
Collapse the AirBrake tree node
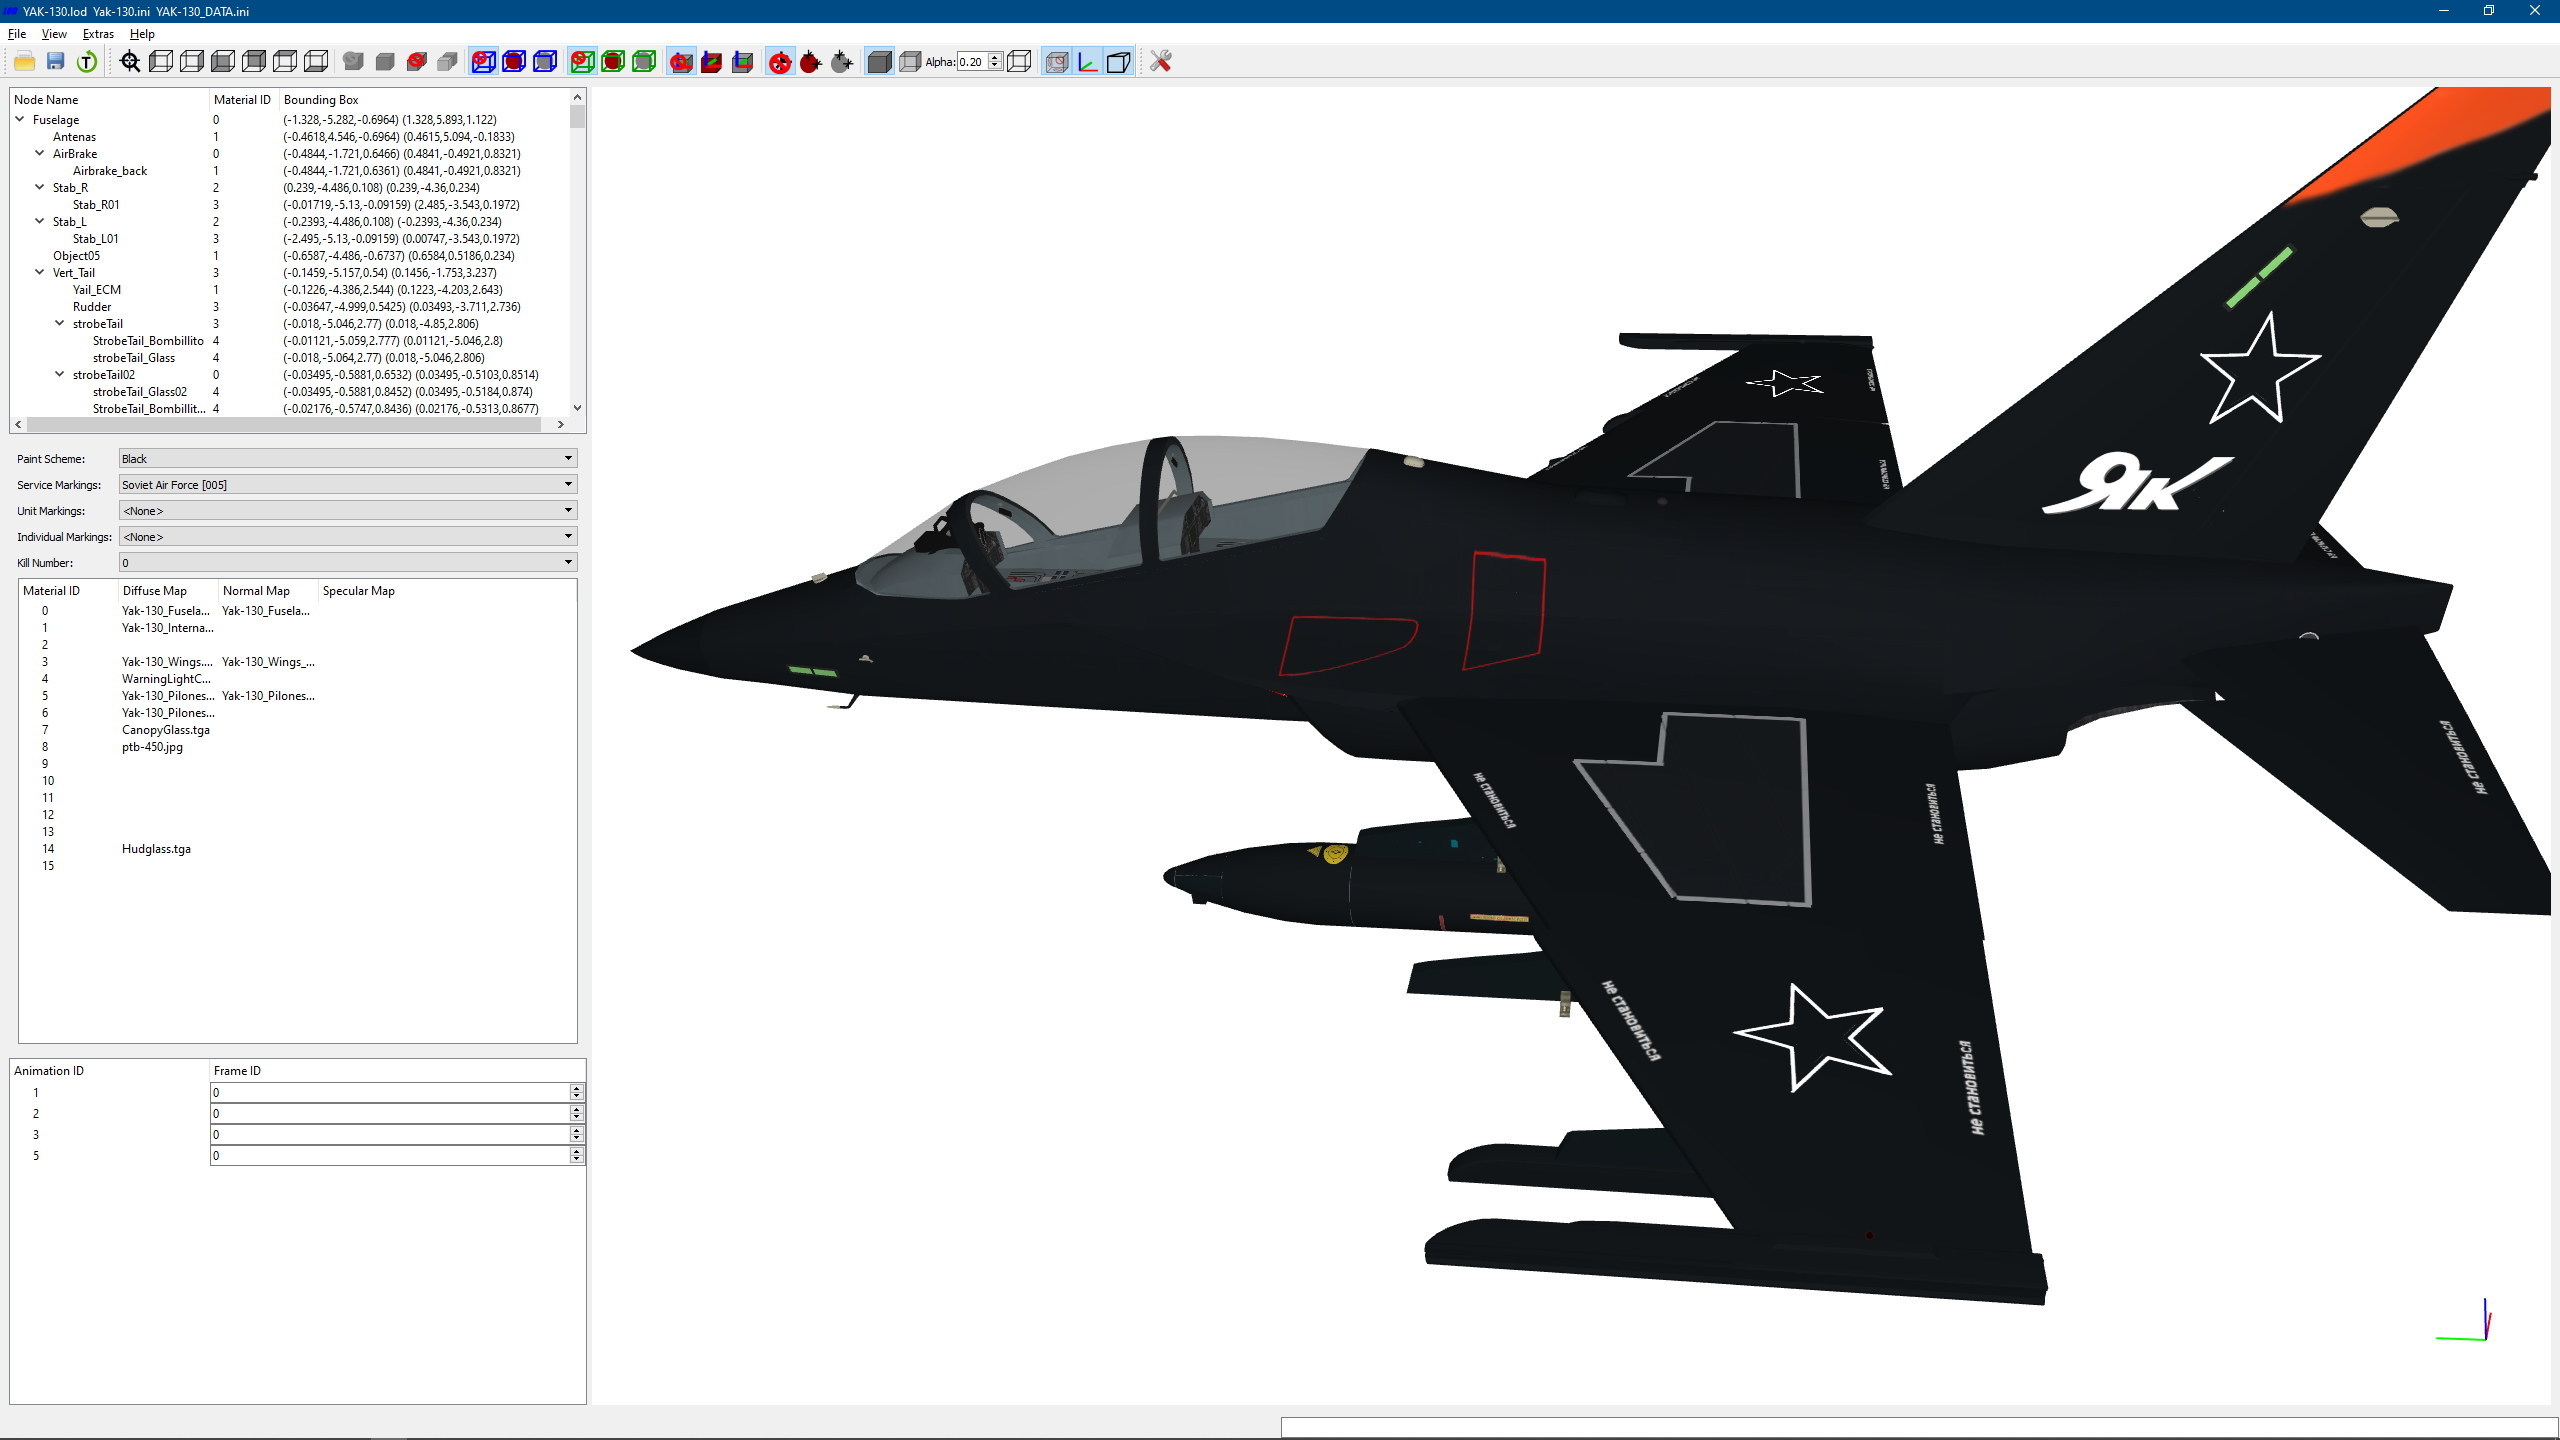tap(39, 153)
